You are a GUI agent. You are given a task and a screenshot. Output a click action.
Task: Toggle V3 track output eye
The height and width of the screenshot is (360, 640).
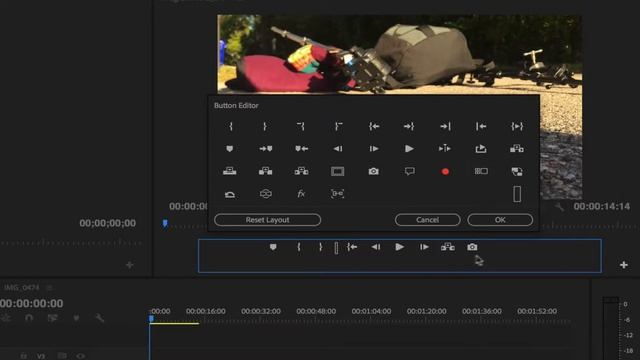(80, 356)
